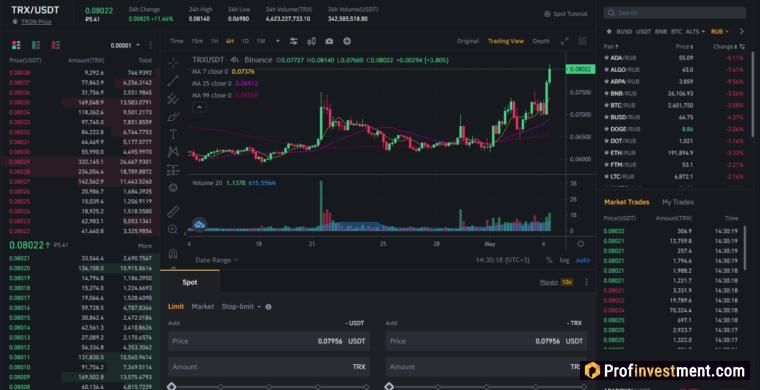Image resolution: width=760 pixels, height=390 pixels.
Task: Select the brush drawing tool
Action: (173, 117)
